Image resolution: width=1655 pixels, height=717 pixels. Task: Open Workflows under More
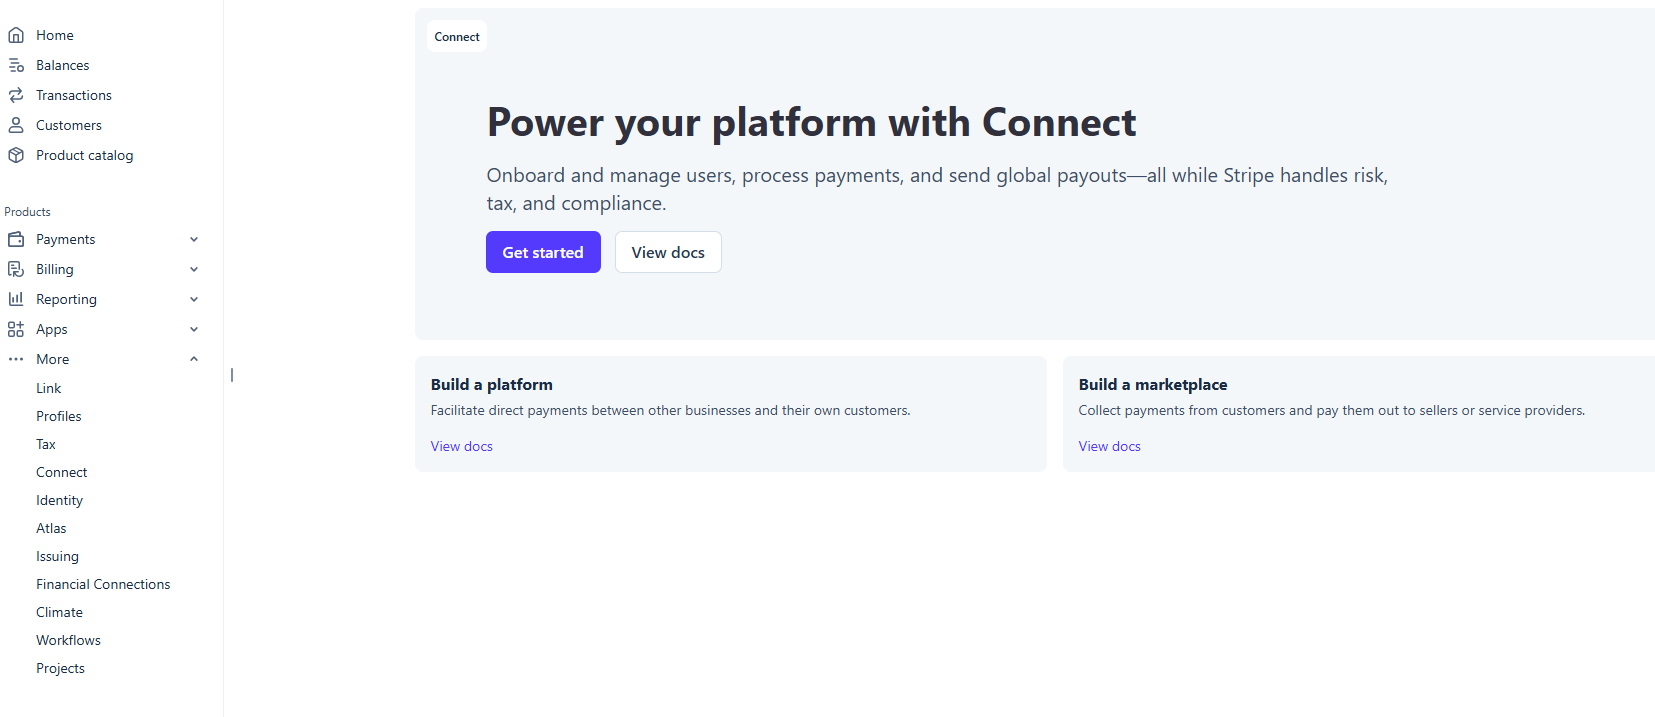tap(69, 640)
